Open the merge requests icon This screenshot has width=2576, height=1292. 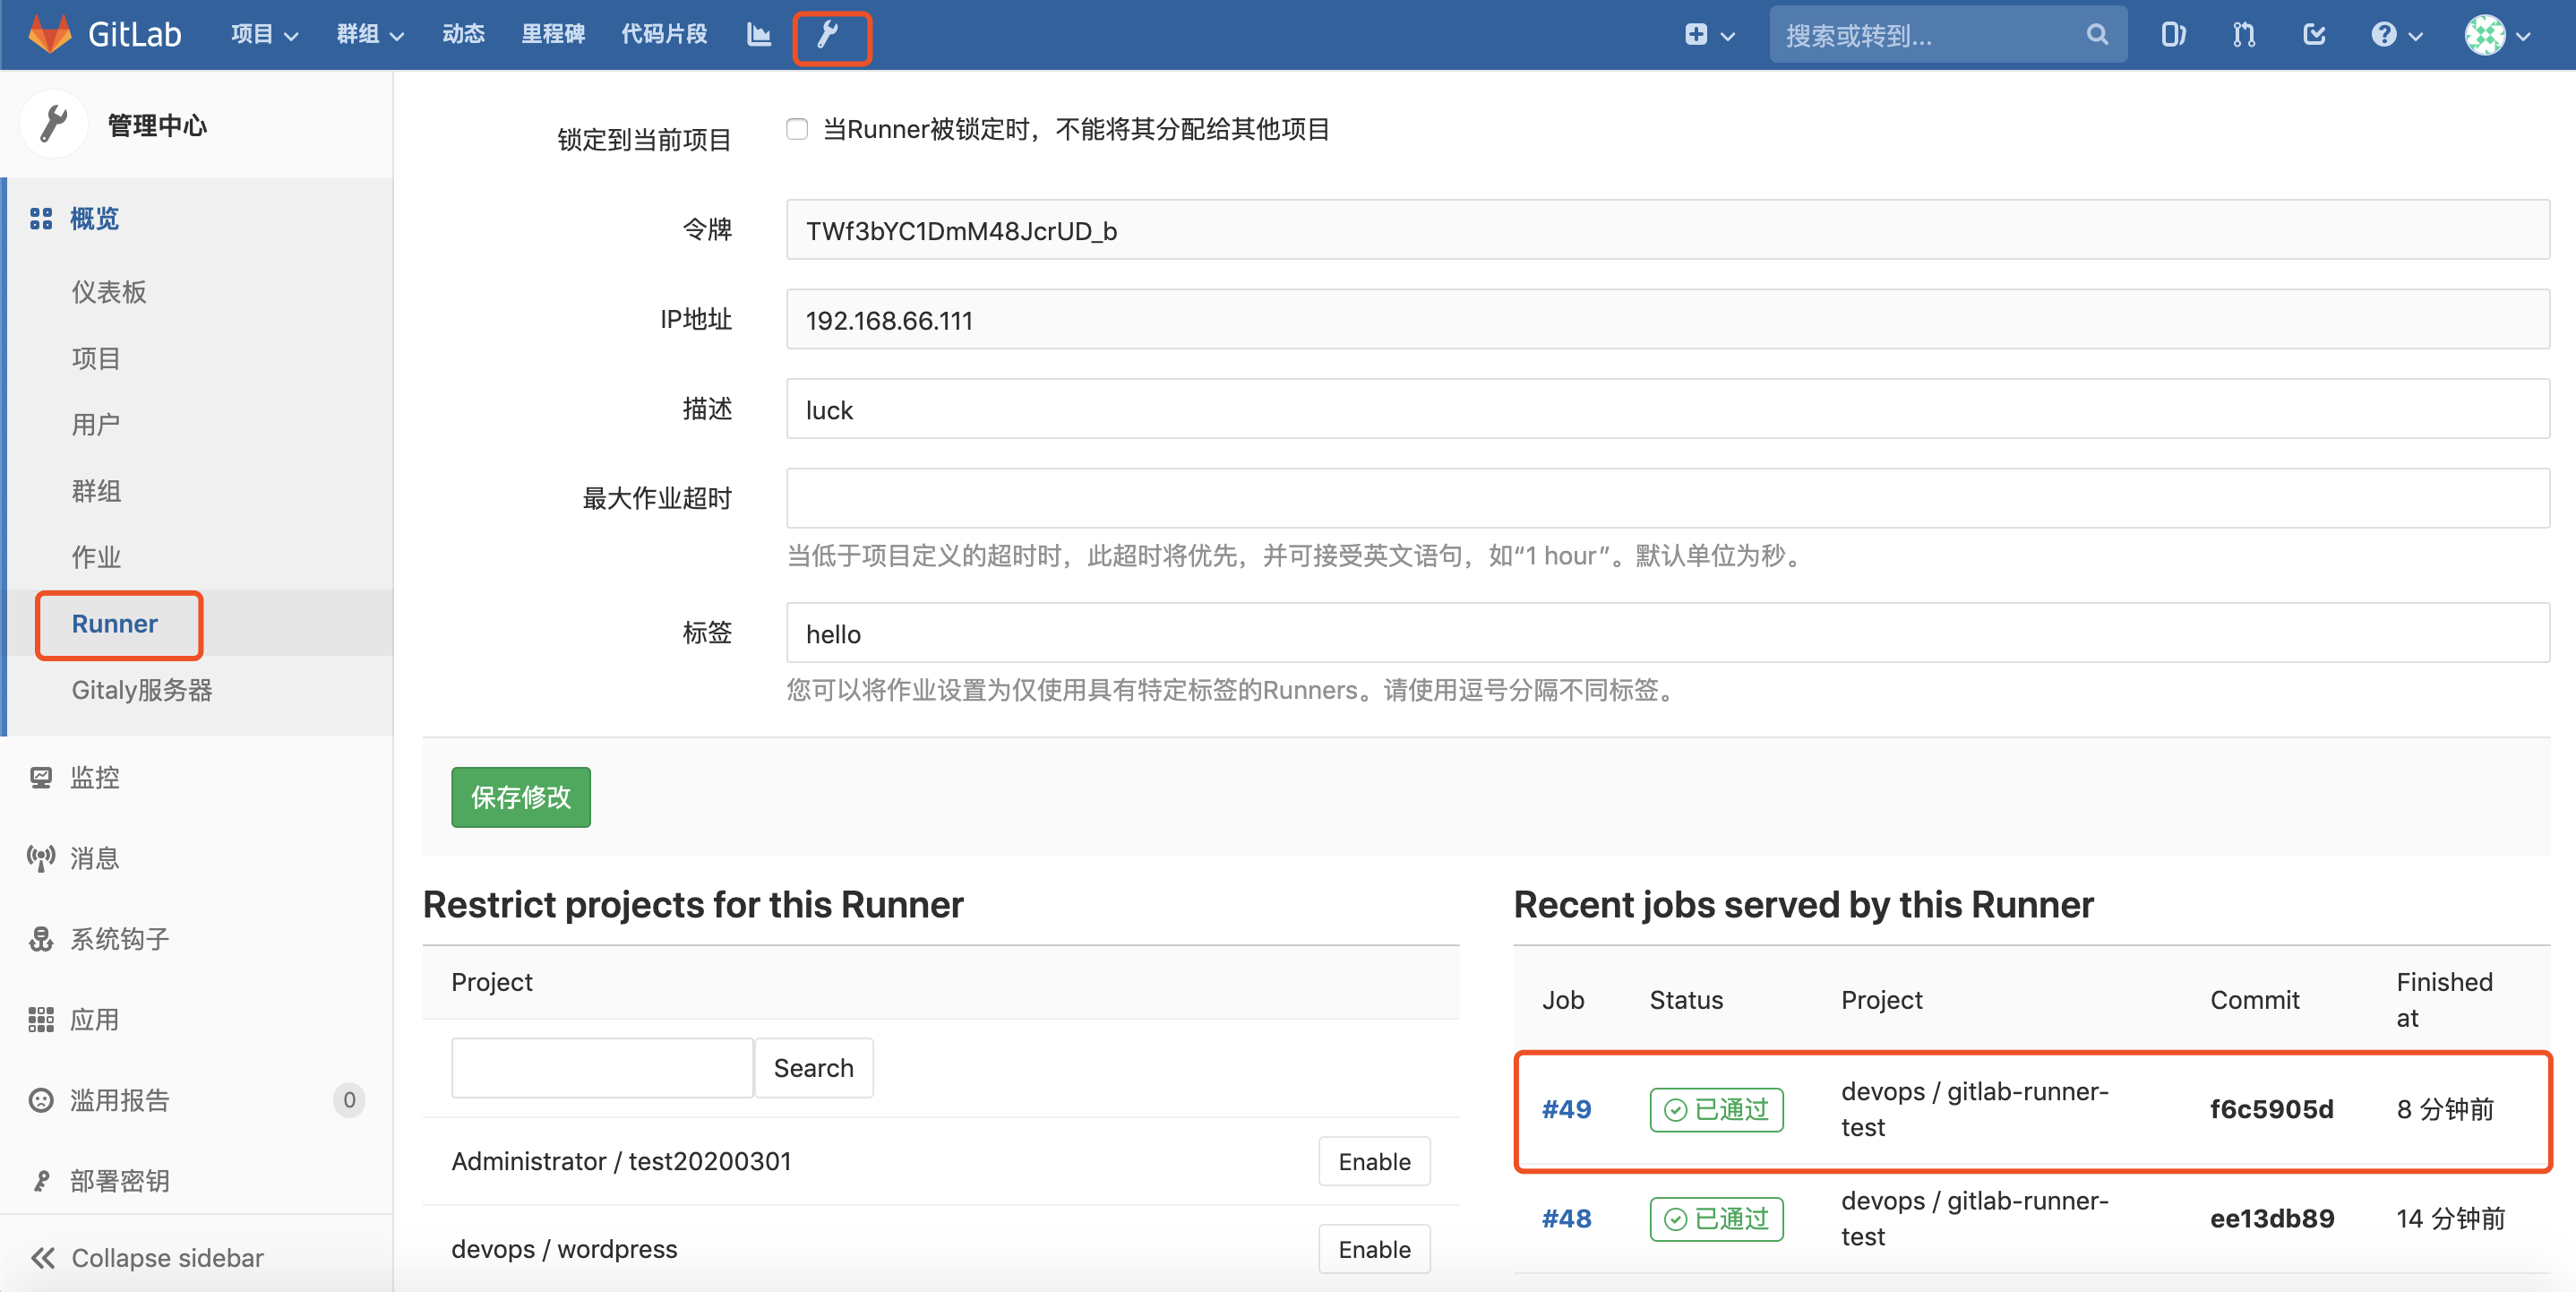point(2242,33)
